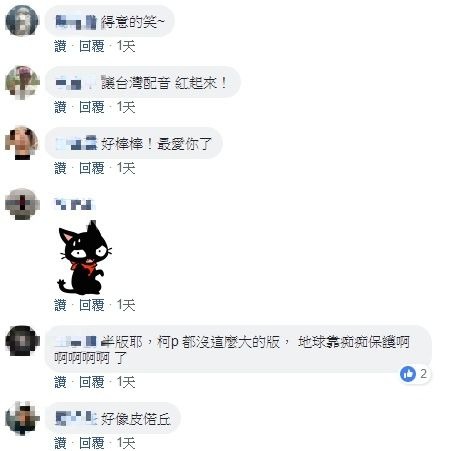
Task: View the reaction count of 2
Action: [x=423, y=374]
